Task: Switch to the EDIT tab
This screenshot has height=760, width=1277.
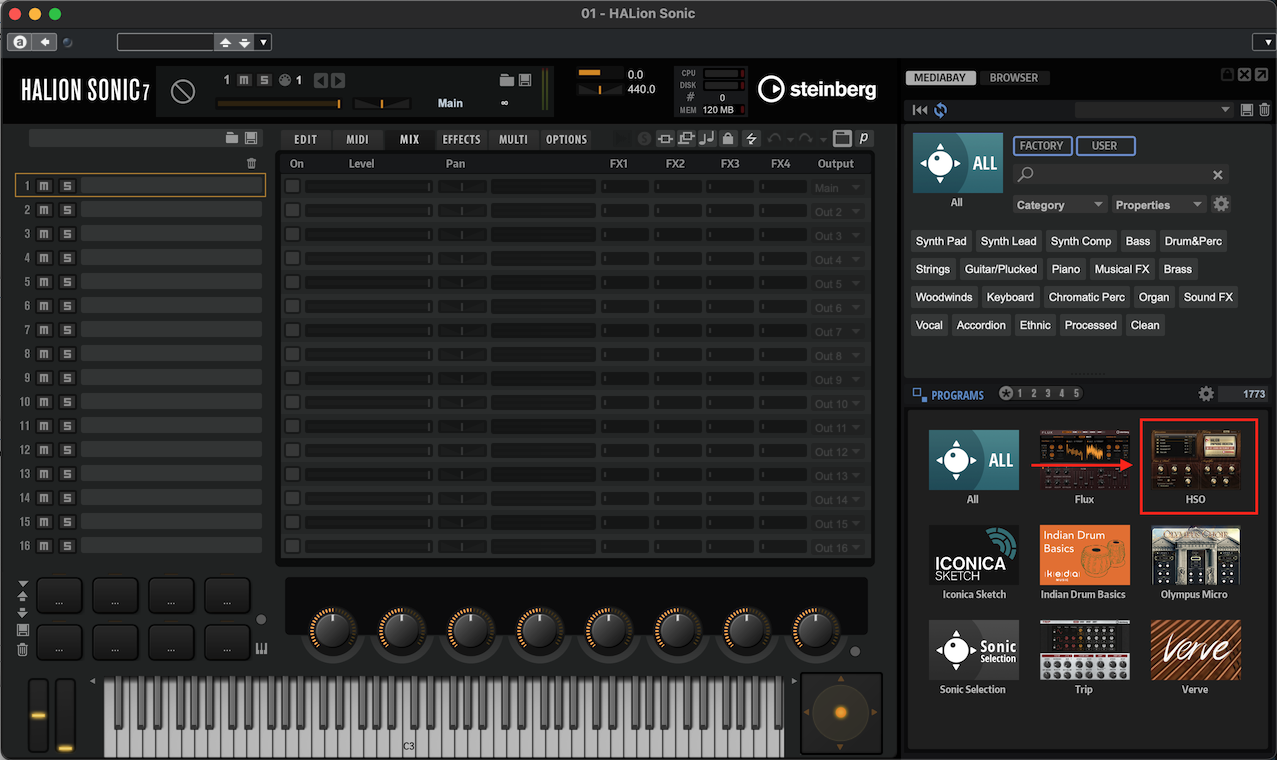Action: point(305,139)
